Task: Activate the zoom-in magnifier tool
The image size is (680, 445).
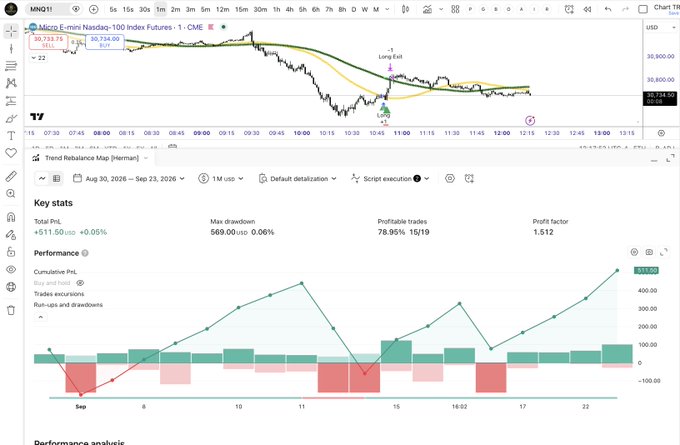Action: click(11, 193)
